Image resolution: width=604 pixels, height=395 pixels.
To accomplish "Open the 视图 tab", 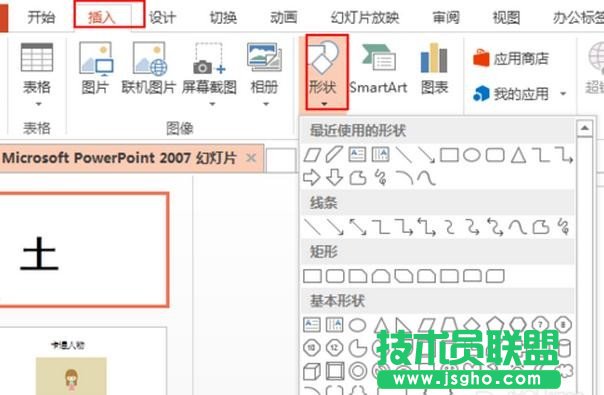I will tap(506, 17).
